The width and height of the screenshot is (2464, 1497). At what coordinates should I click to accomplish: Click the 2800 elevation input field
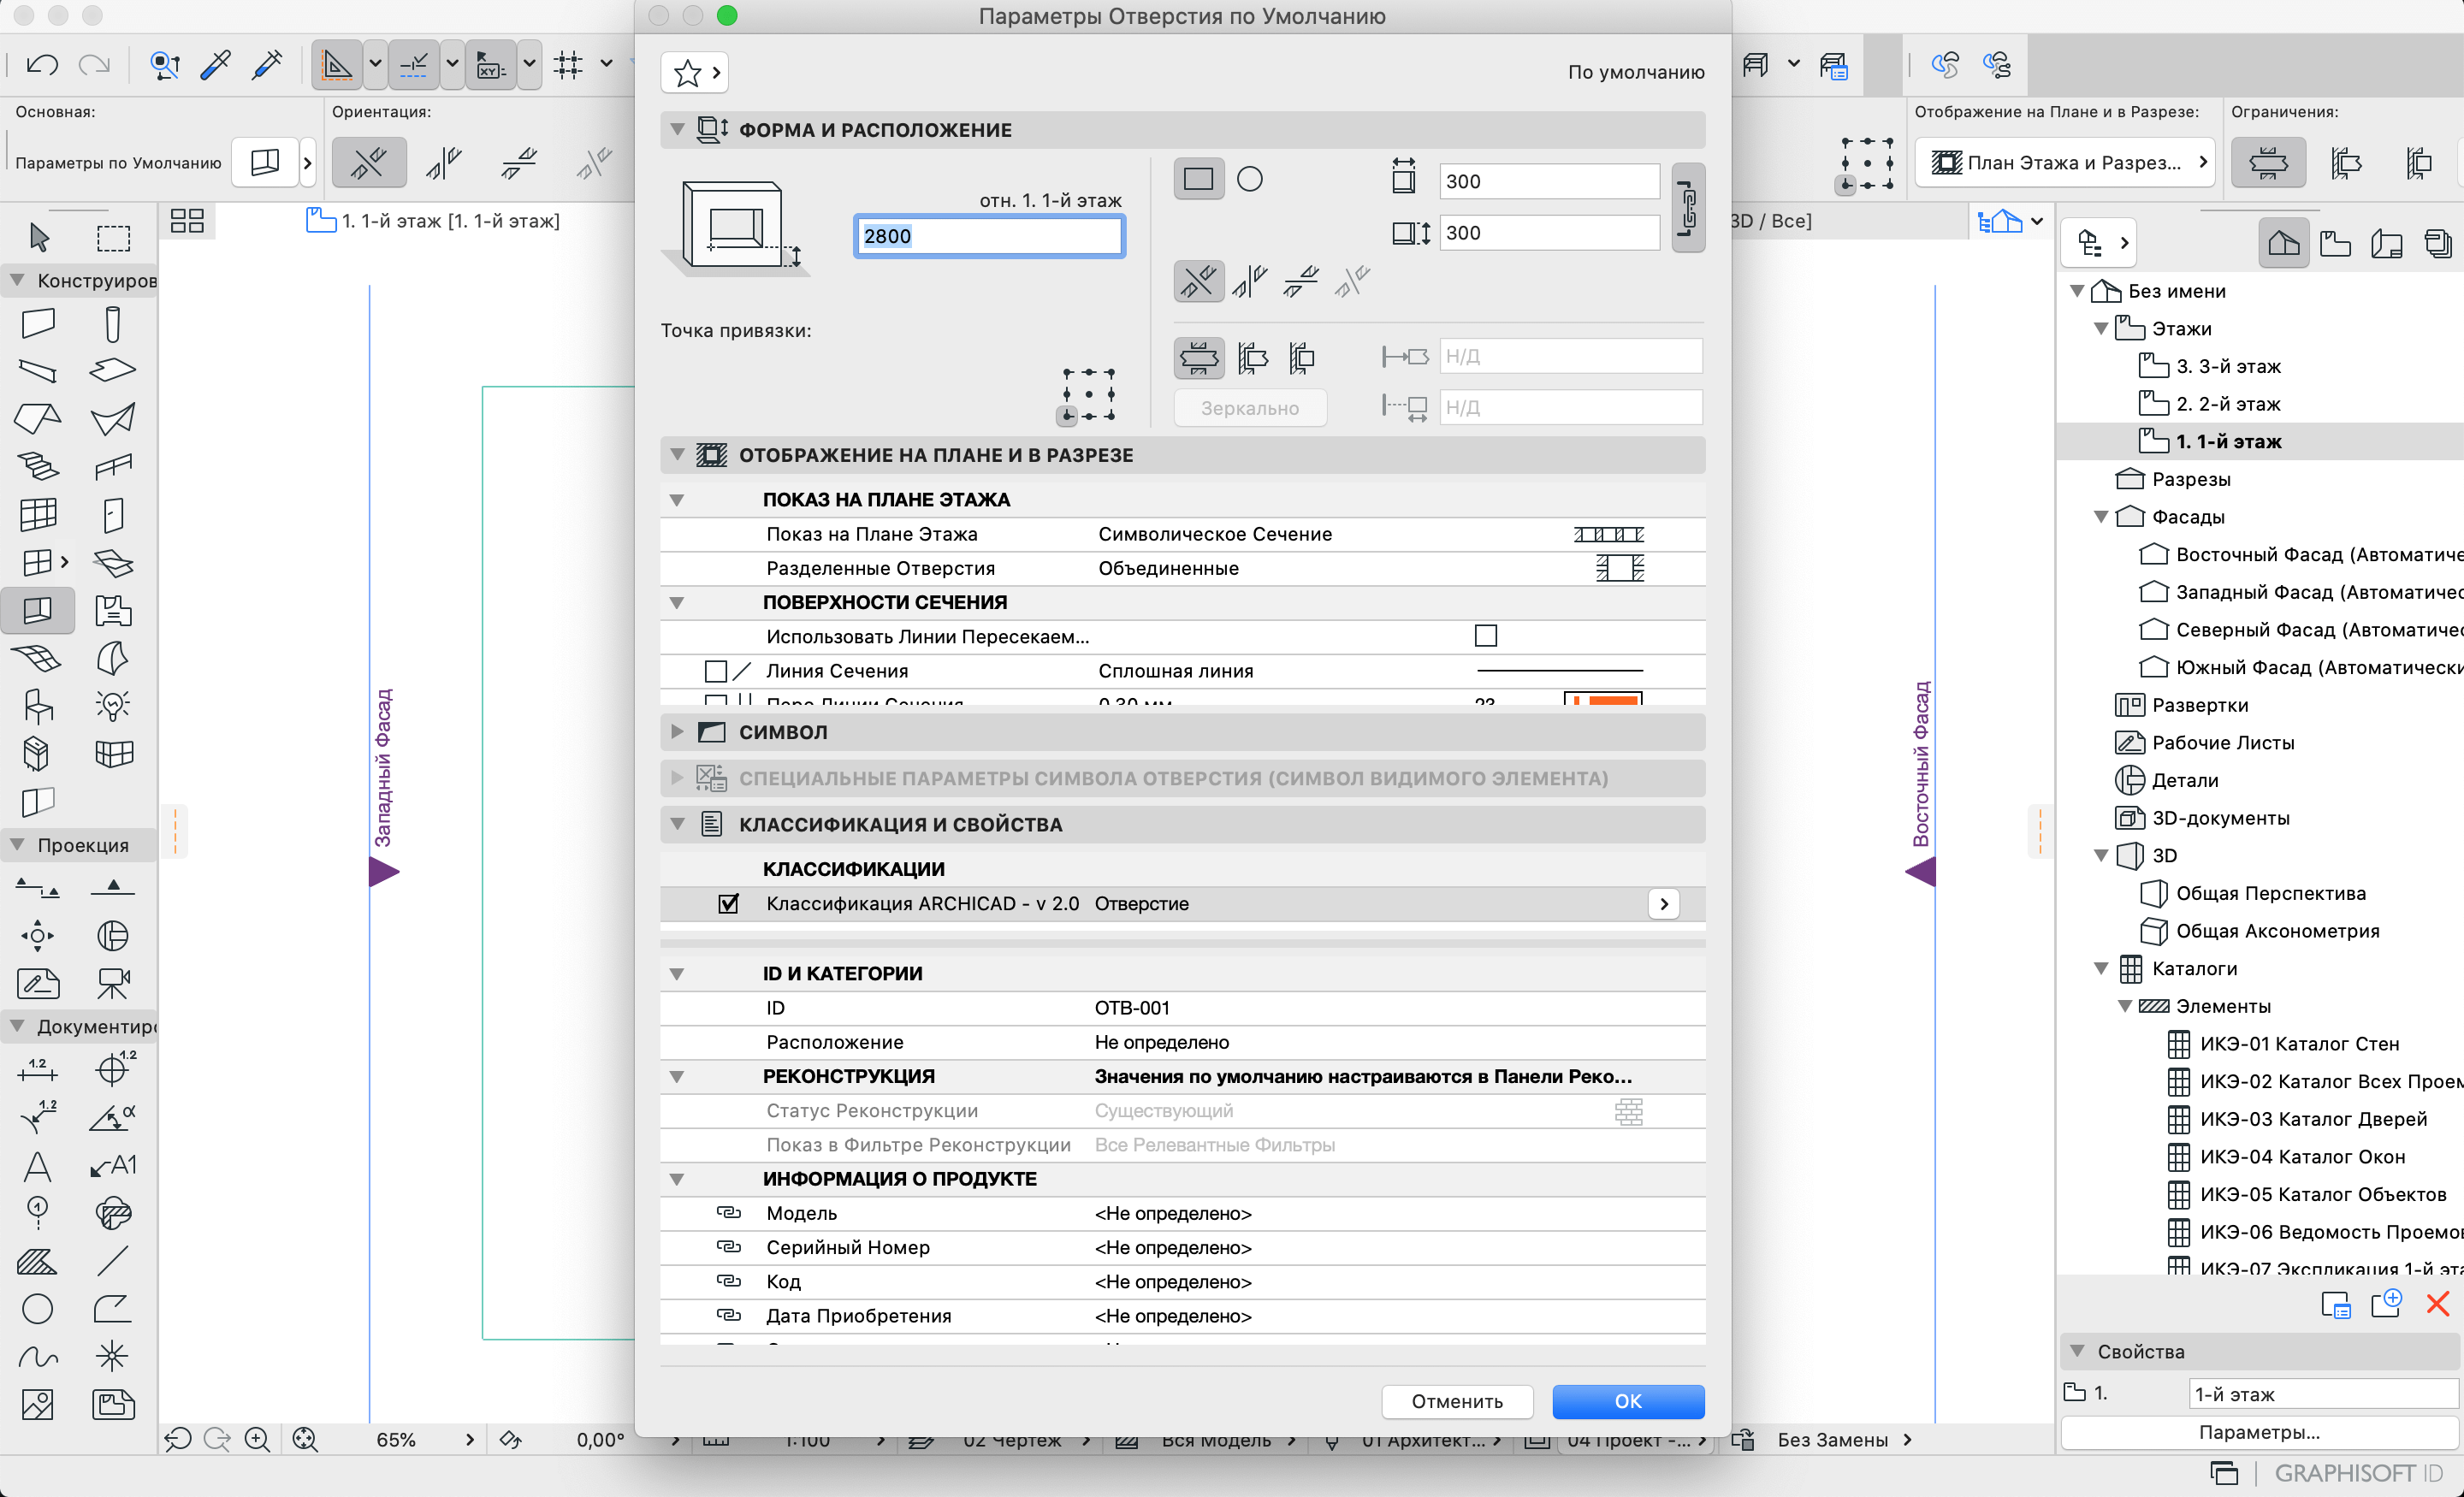pos(989,236)
